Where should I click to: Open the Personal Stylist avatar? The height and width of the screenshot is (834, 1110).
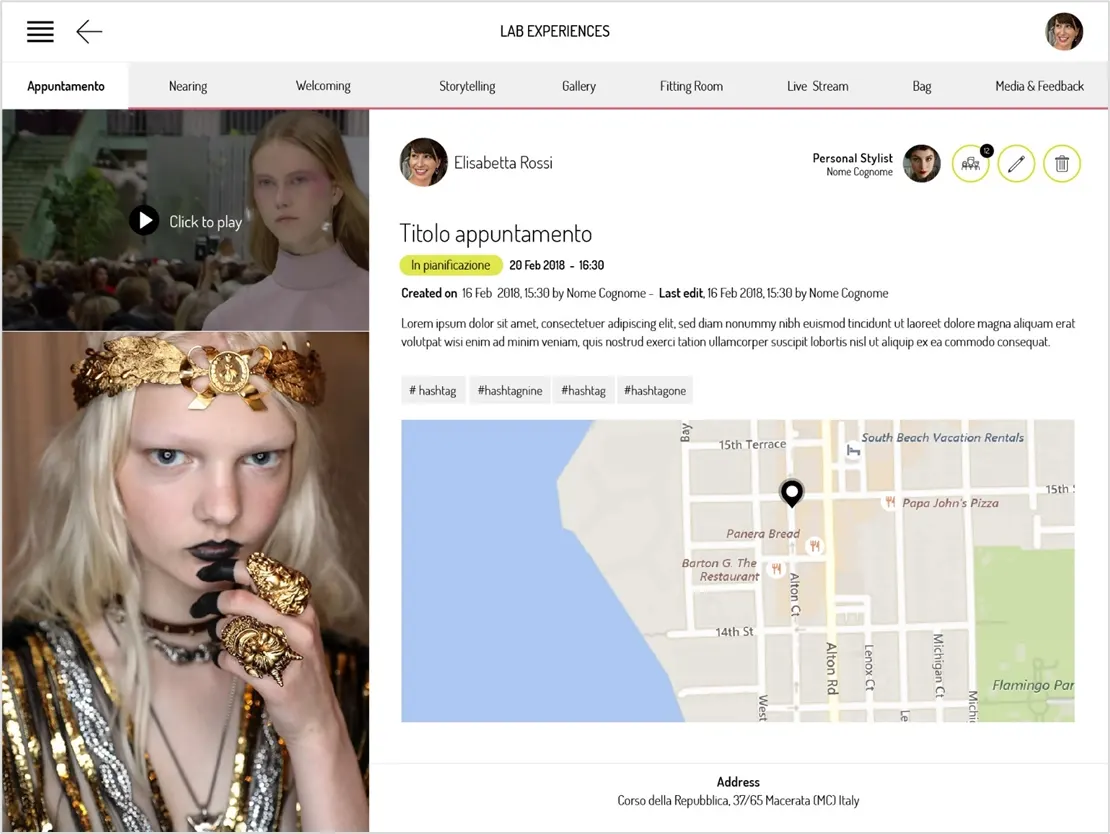click(922, 164)
